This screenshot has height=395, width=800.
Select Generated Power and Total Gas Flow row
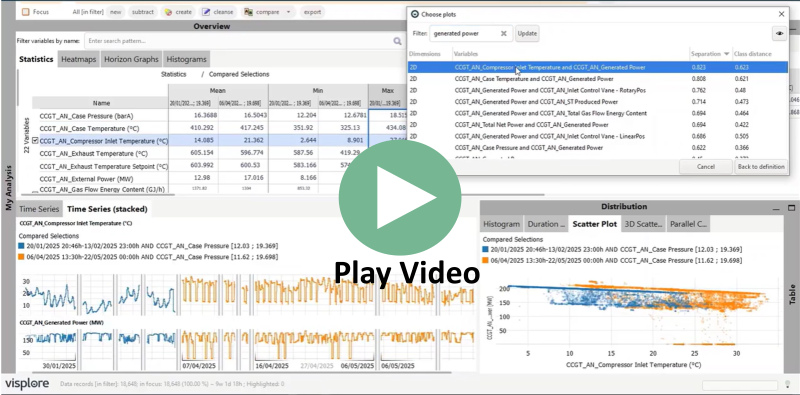598,113
